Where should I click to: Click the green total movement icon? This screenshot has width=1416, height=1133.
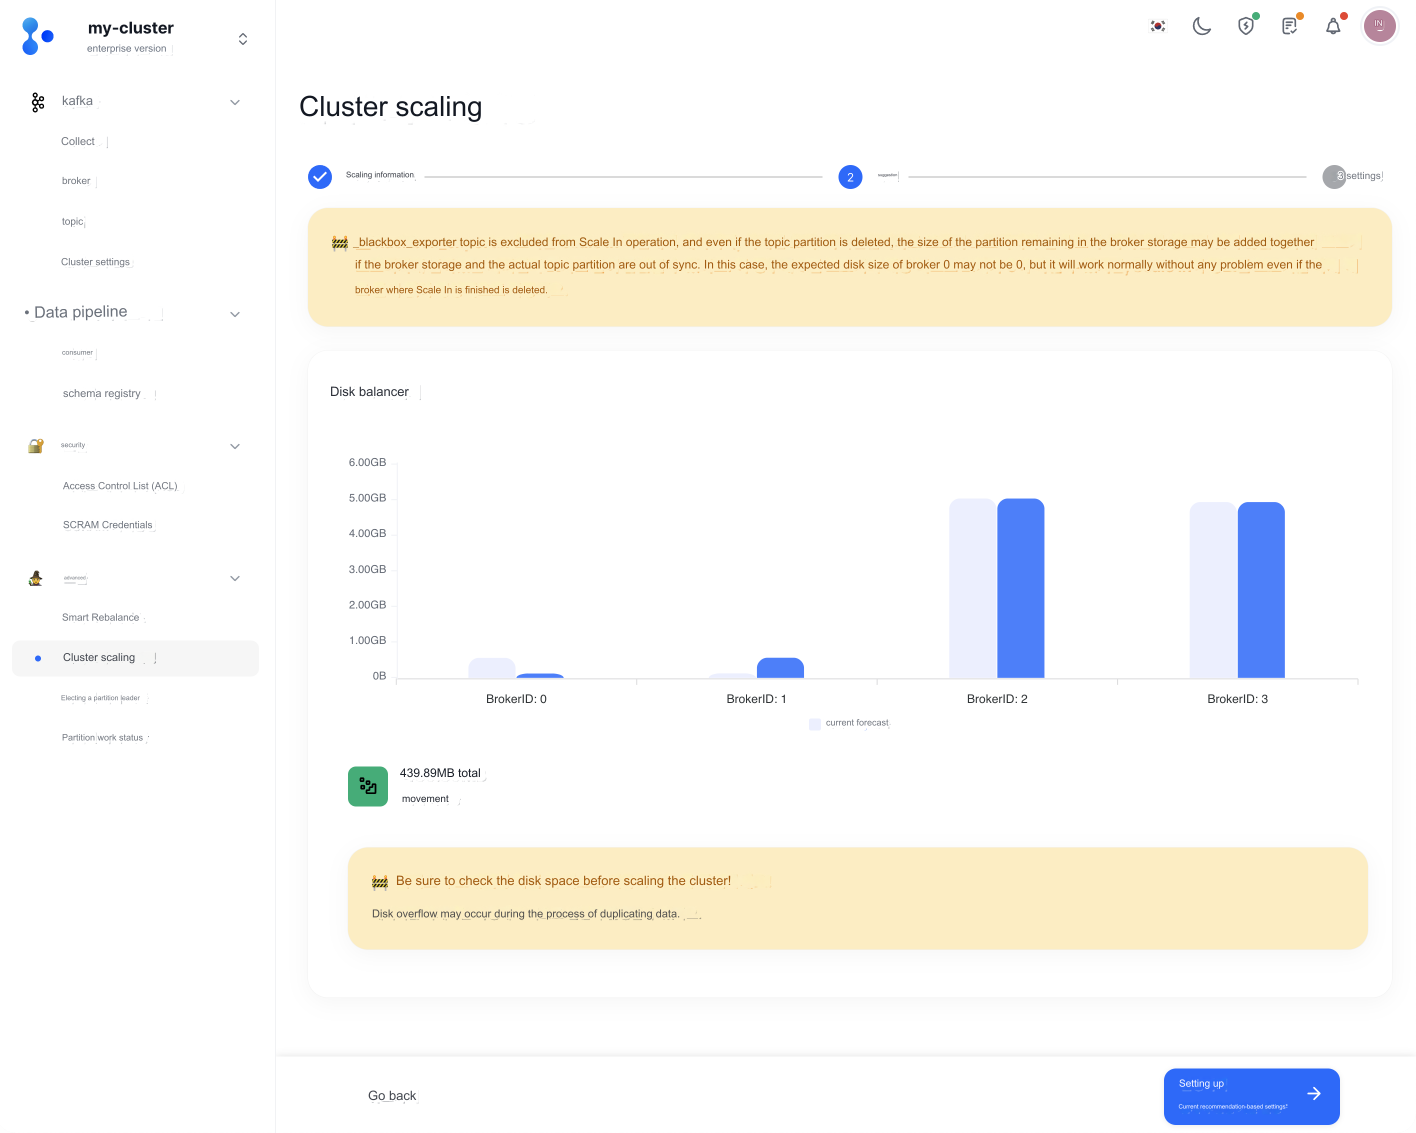[x=368, y=786]
